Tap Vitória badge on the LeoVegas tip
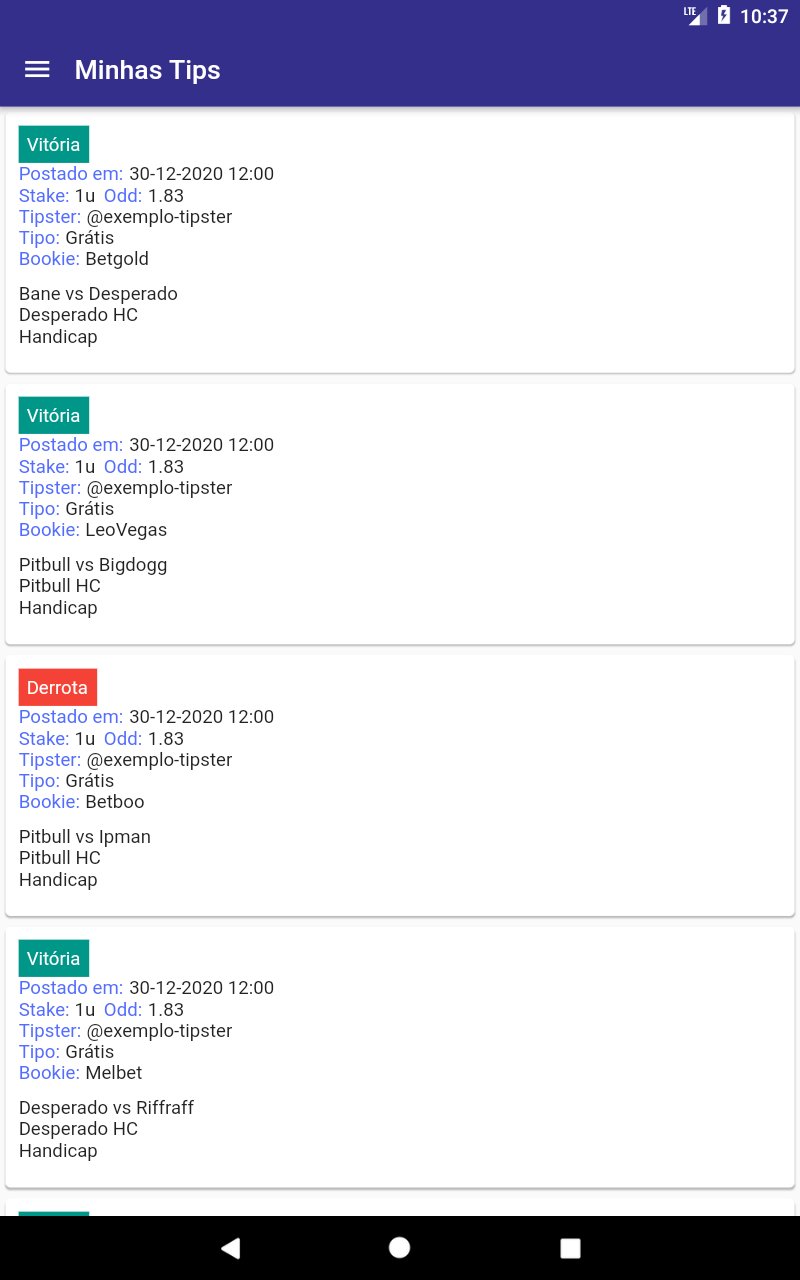The width and height of the screenshot is (800, 1280). tap(54, 416)
